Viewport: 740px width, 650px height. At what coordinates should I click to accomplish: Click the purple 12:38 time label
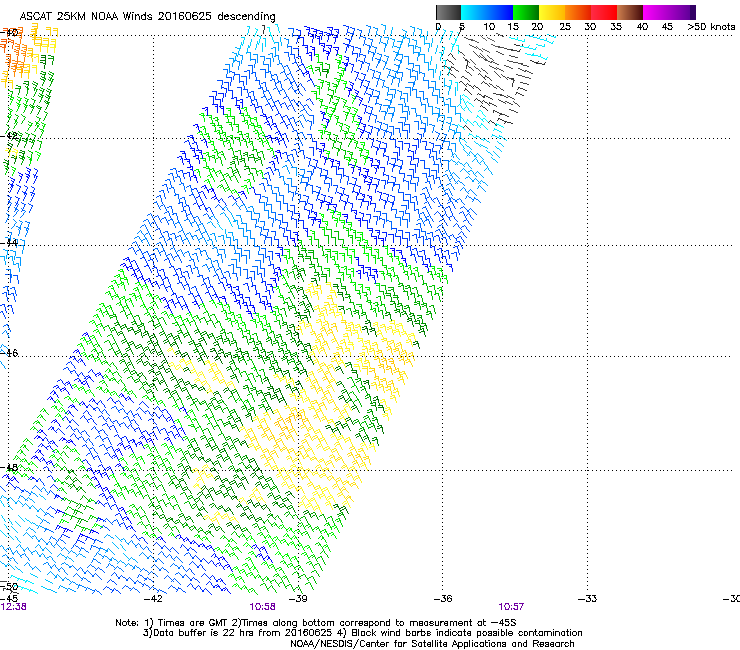(13, 607)
